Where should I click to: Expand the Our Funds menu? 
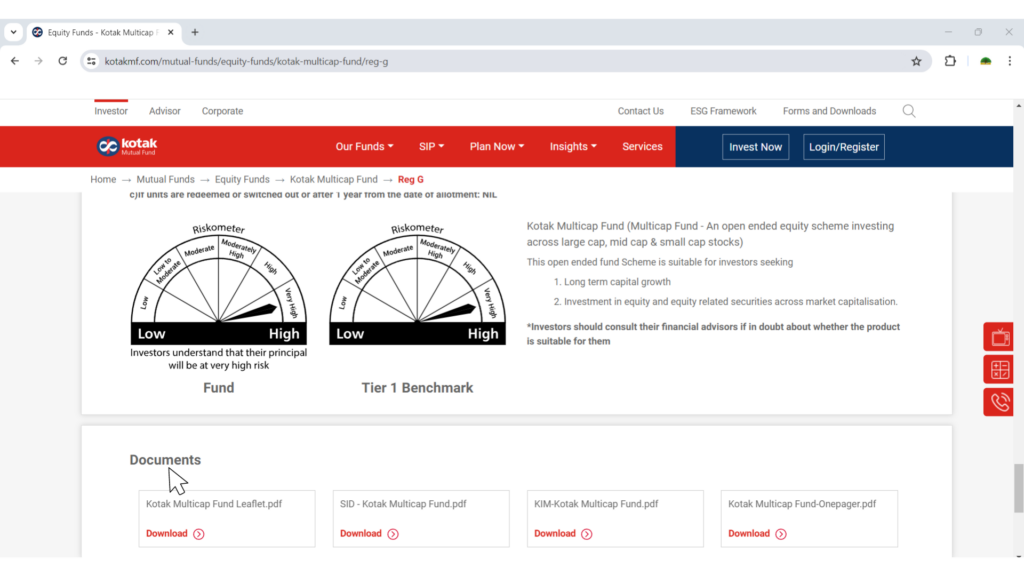coord(364,146)
